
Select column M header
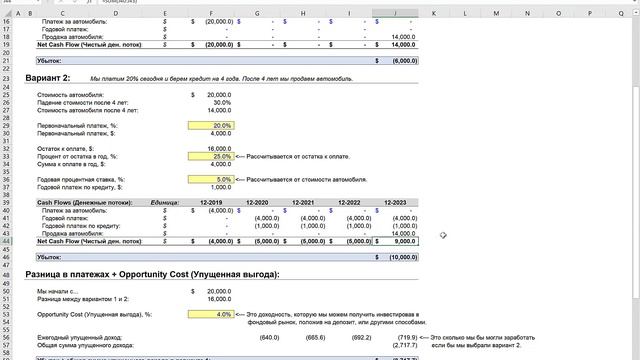pyautogui.click(x=496, y=13)
